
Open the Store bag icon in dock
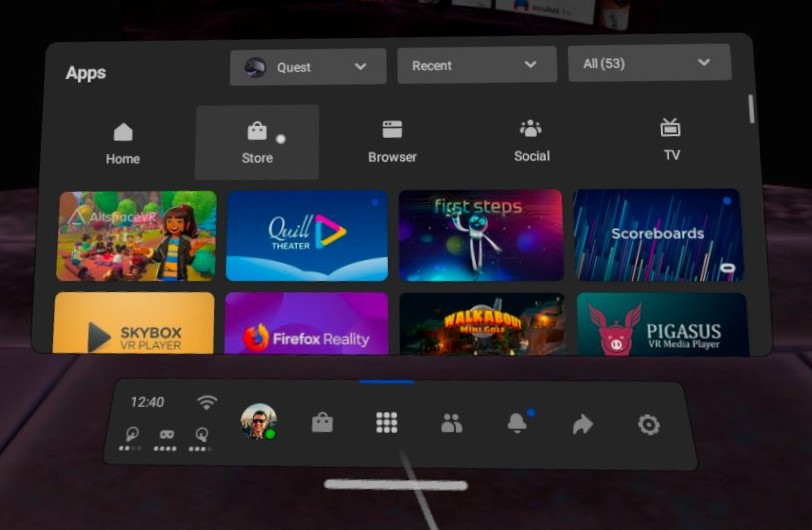point(322,423)
